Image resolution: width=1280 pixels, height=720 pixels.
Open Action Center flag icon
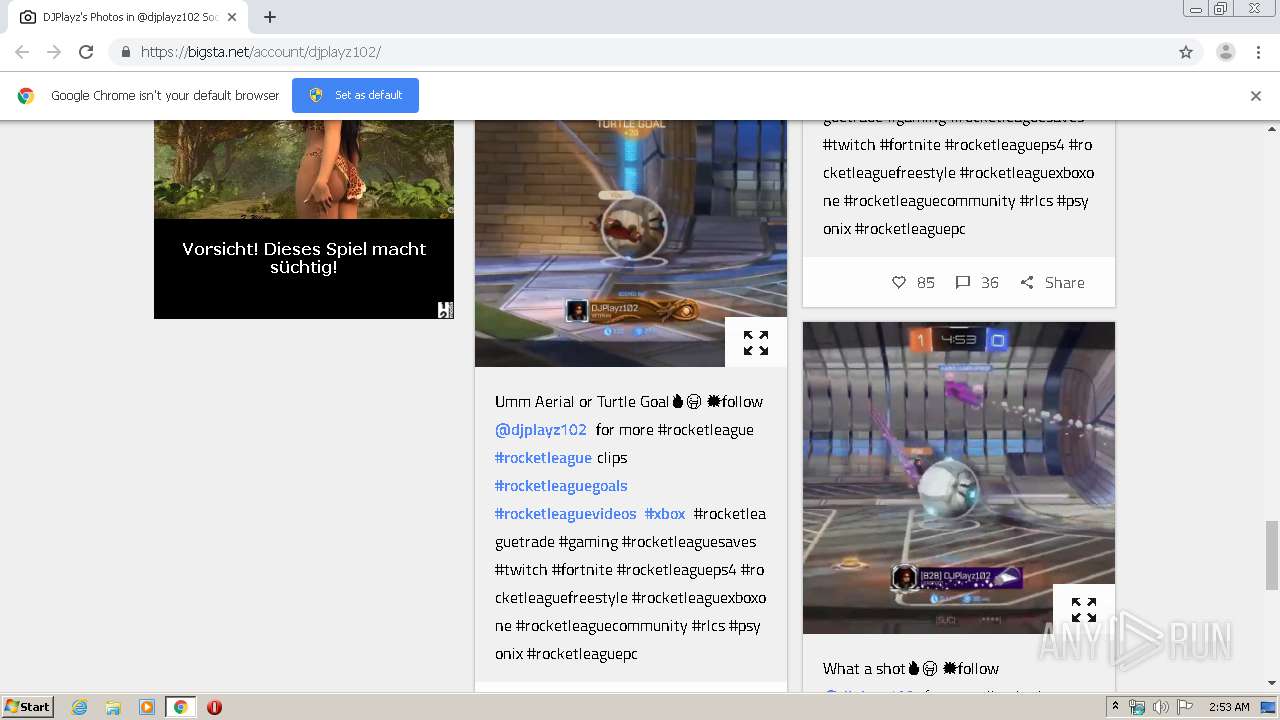coord(1184,707)
